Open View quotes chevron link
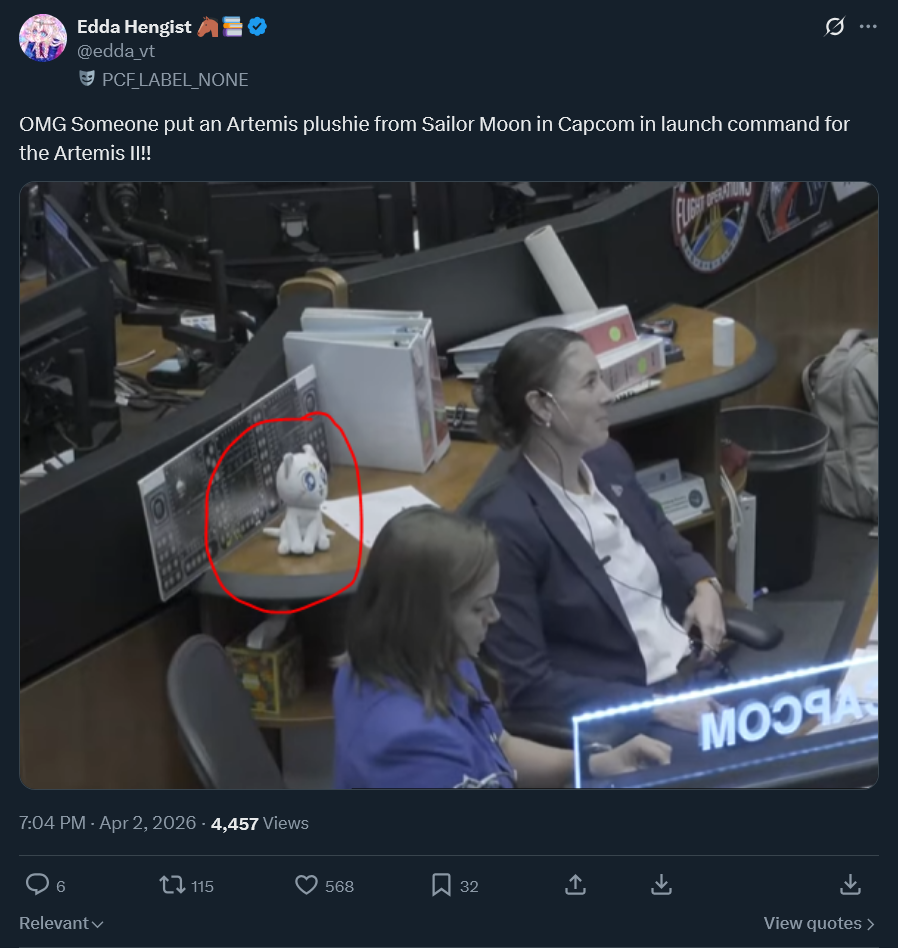This screenshot has height=948, width=898. 819,923
